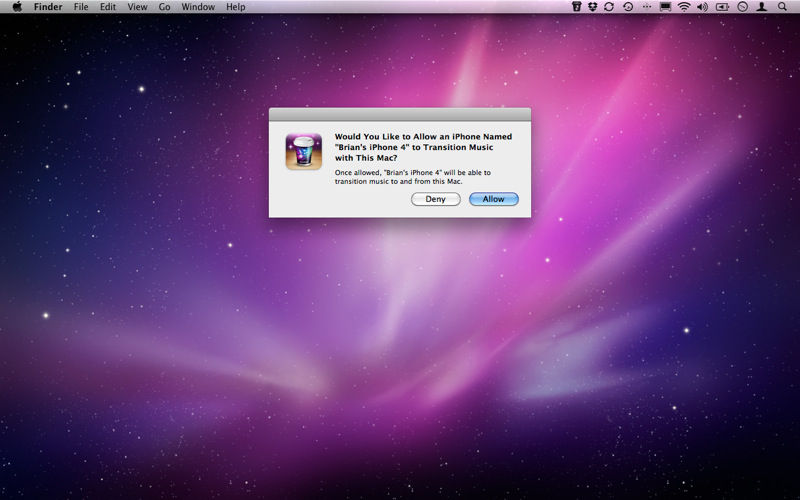Open the Edit menu
800x500 pixels.
point(108,7)
